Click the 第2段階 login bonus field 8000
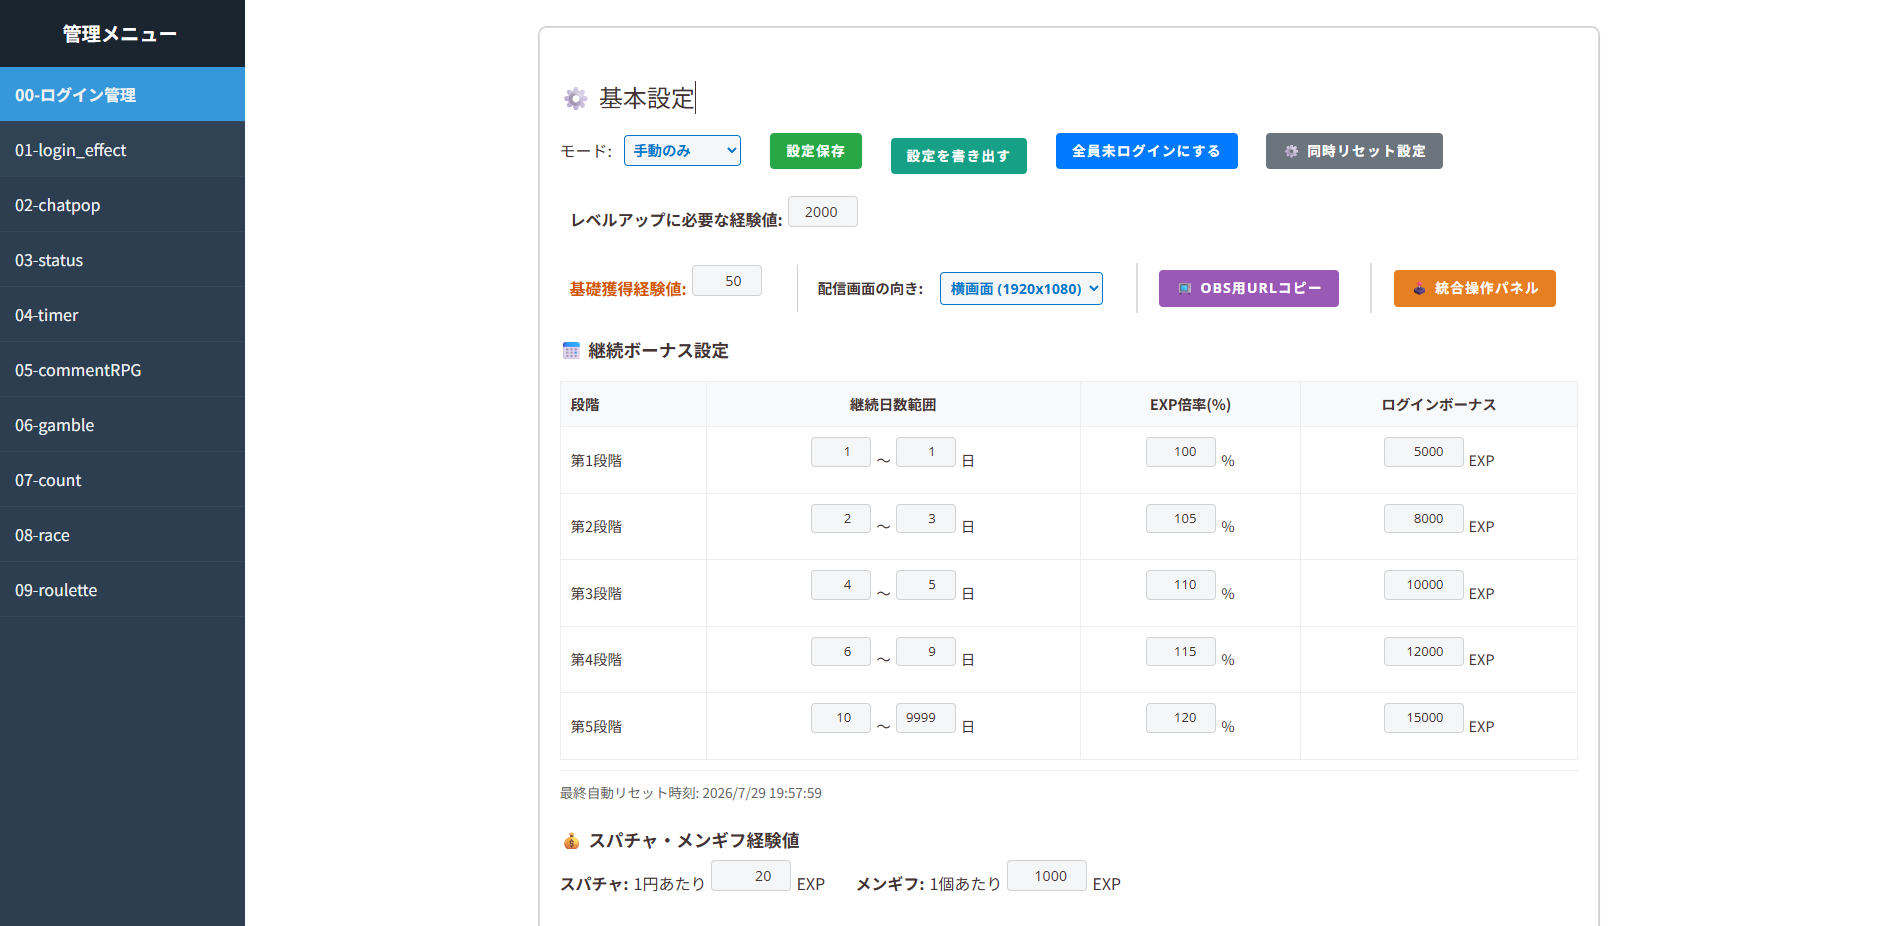This screenshot has width=1891, height=926. coord(1424,519)
